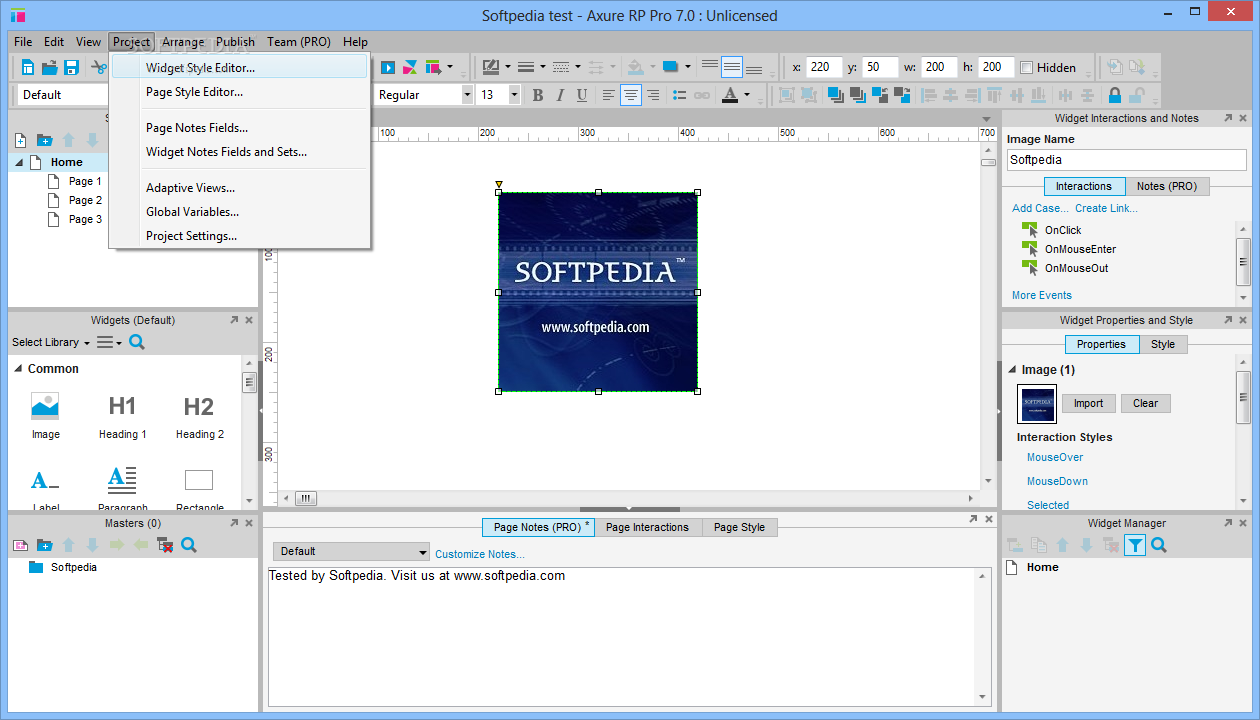Toggle the Widget Manager filter button
This screenshot has width=1260, height=720.
(1135, 545)
